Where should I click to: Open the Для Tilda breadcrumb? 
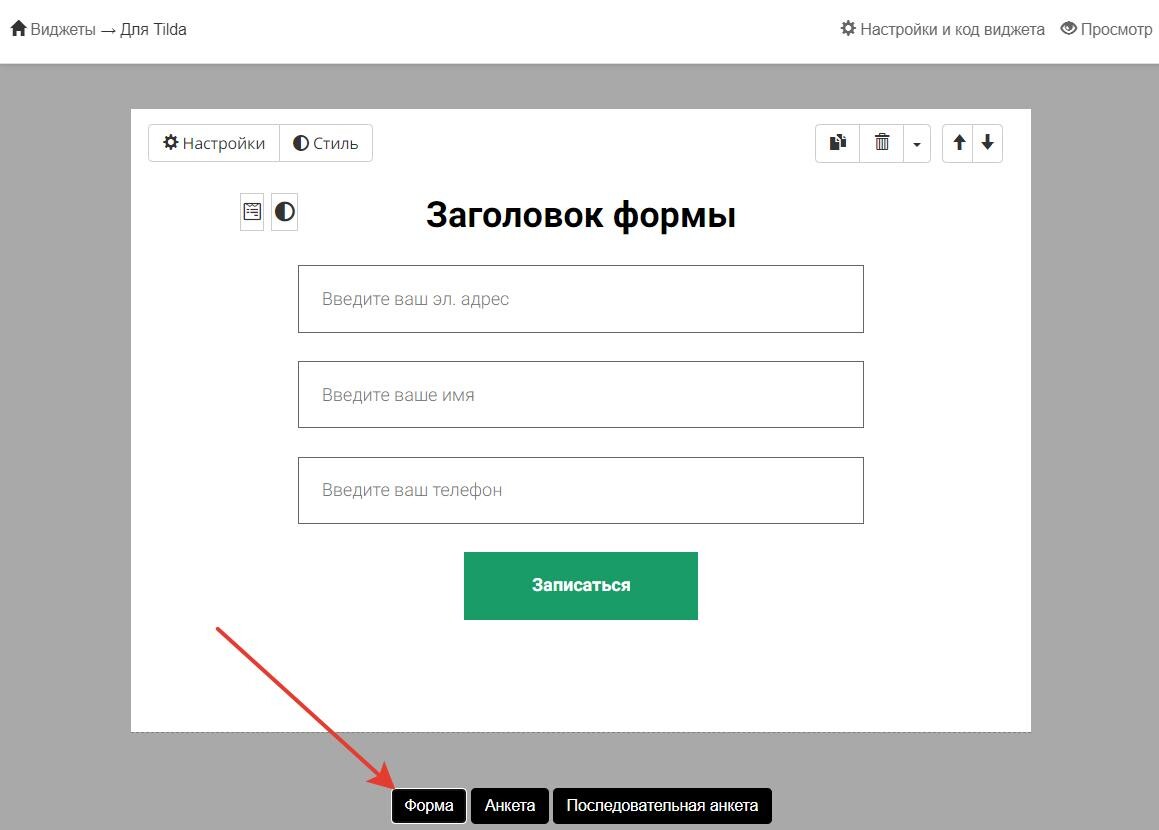pos(153,29)
